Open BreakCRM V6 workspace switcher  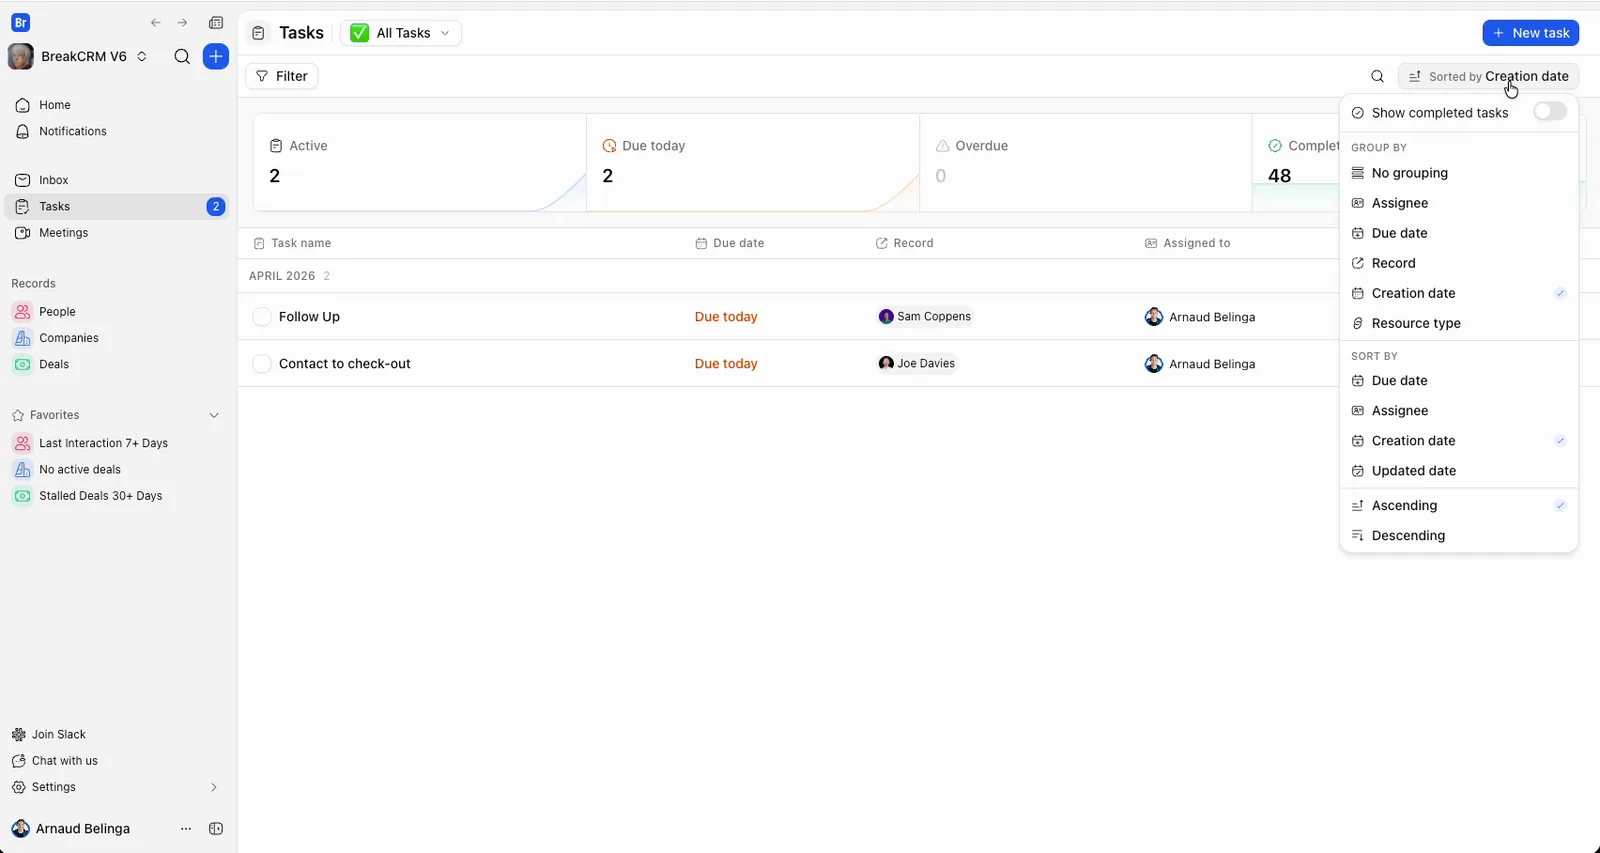[x=78, y=57]
